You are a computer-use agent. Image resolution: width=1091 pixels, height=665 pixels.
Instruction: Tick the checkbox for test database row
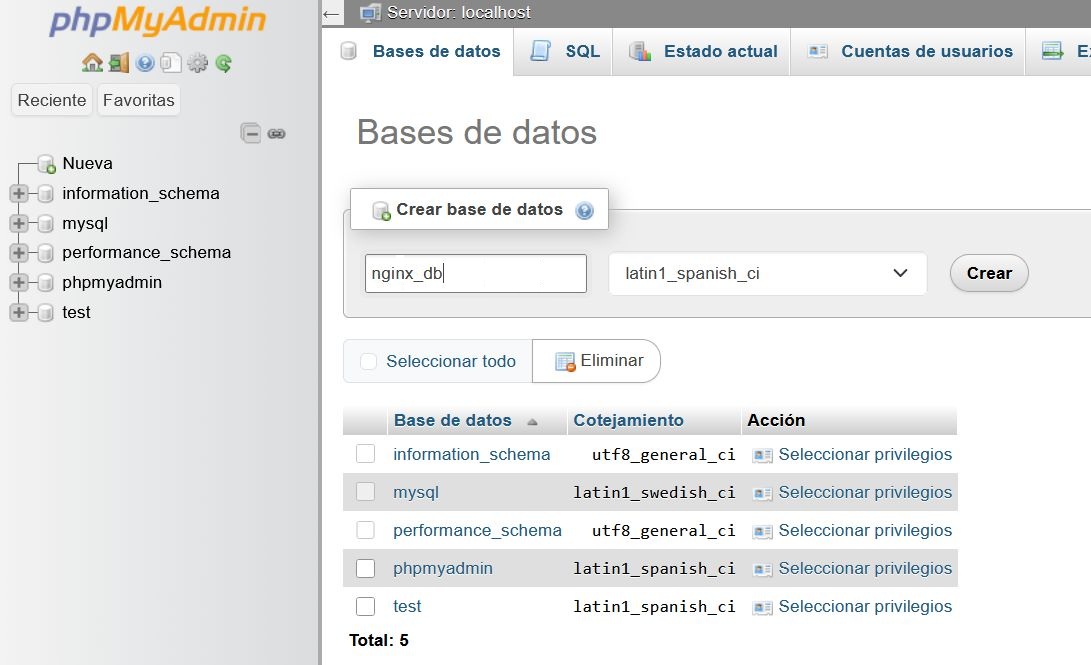click(366, 606)
